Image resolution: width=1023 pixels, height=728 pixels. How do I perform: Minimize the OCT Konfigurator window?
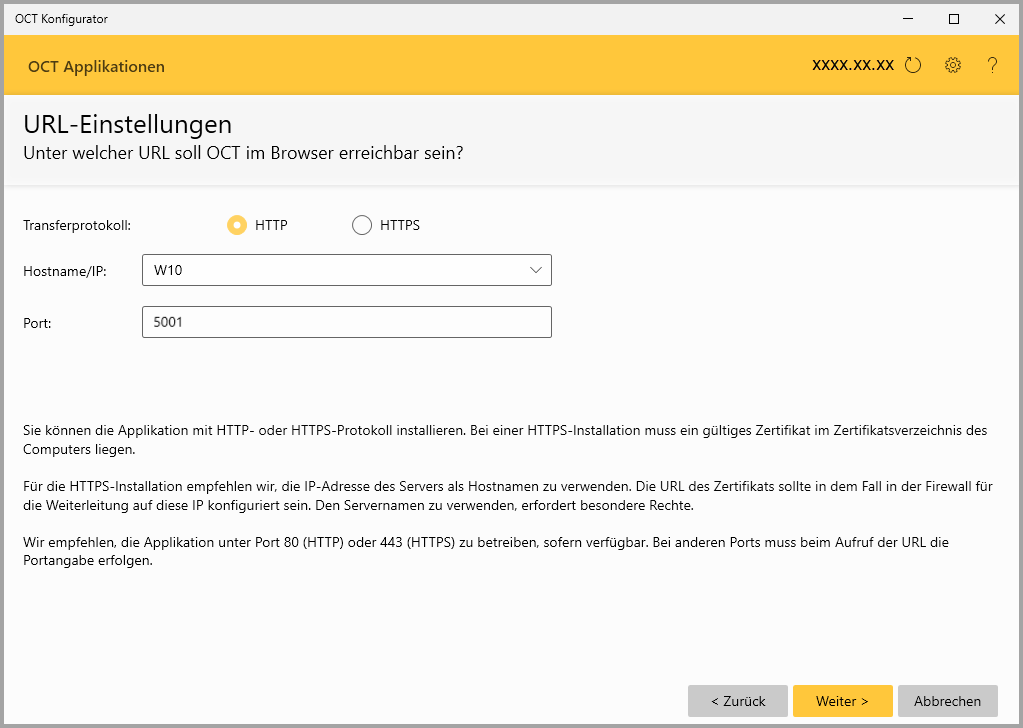coord(908,18)
